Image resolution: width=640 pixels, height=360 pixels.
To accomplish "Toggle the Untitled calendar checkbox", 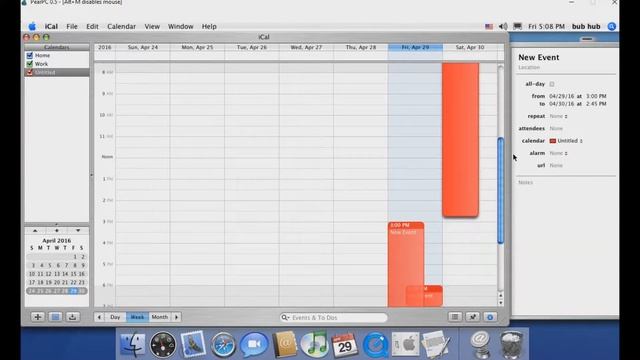I will 29,72.
